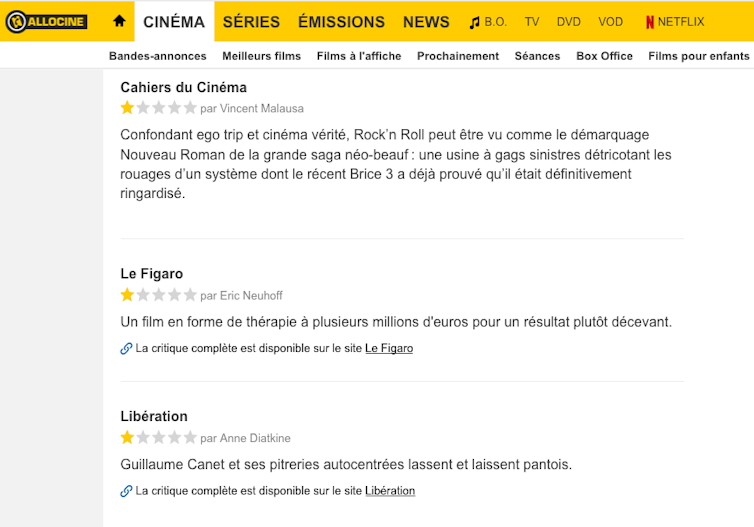Go to the home icon
Image resolution: width=754 pixels, height=527 pixels.
[x=119, y=21]
